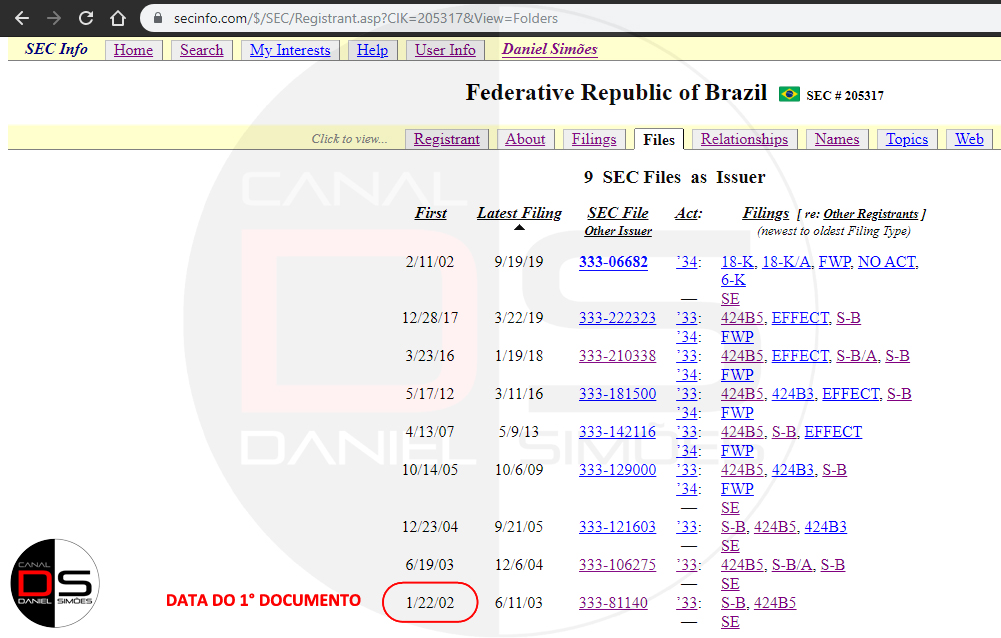The height and width of the screenshot is (638, 1001).
Task: Open SE link under 333-81140
Action: (730, 622)
